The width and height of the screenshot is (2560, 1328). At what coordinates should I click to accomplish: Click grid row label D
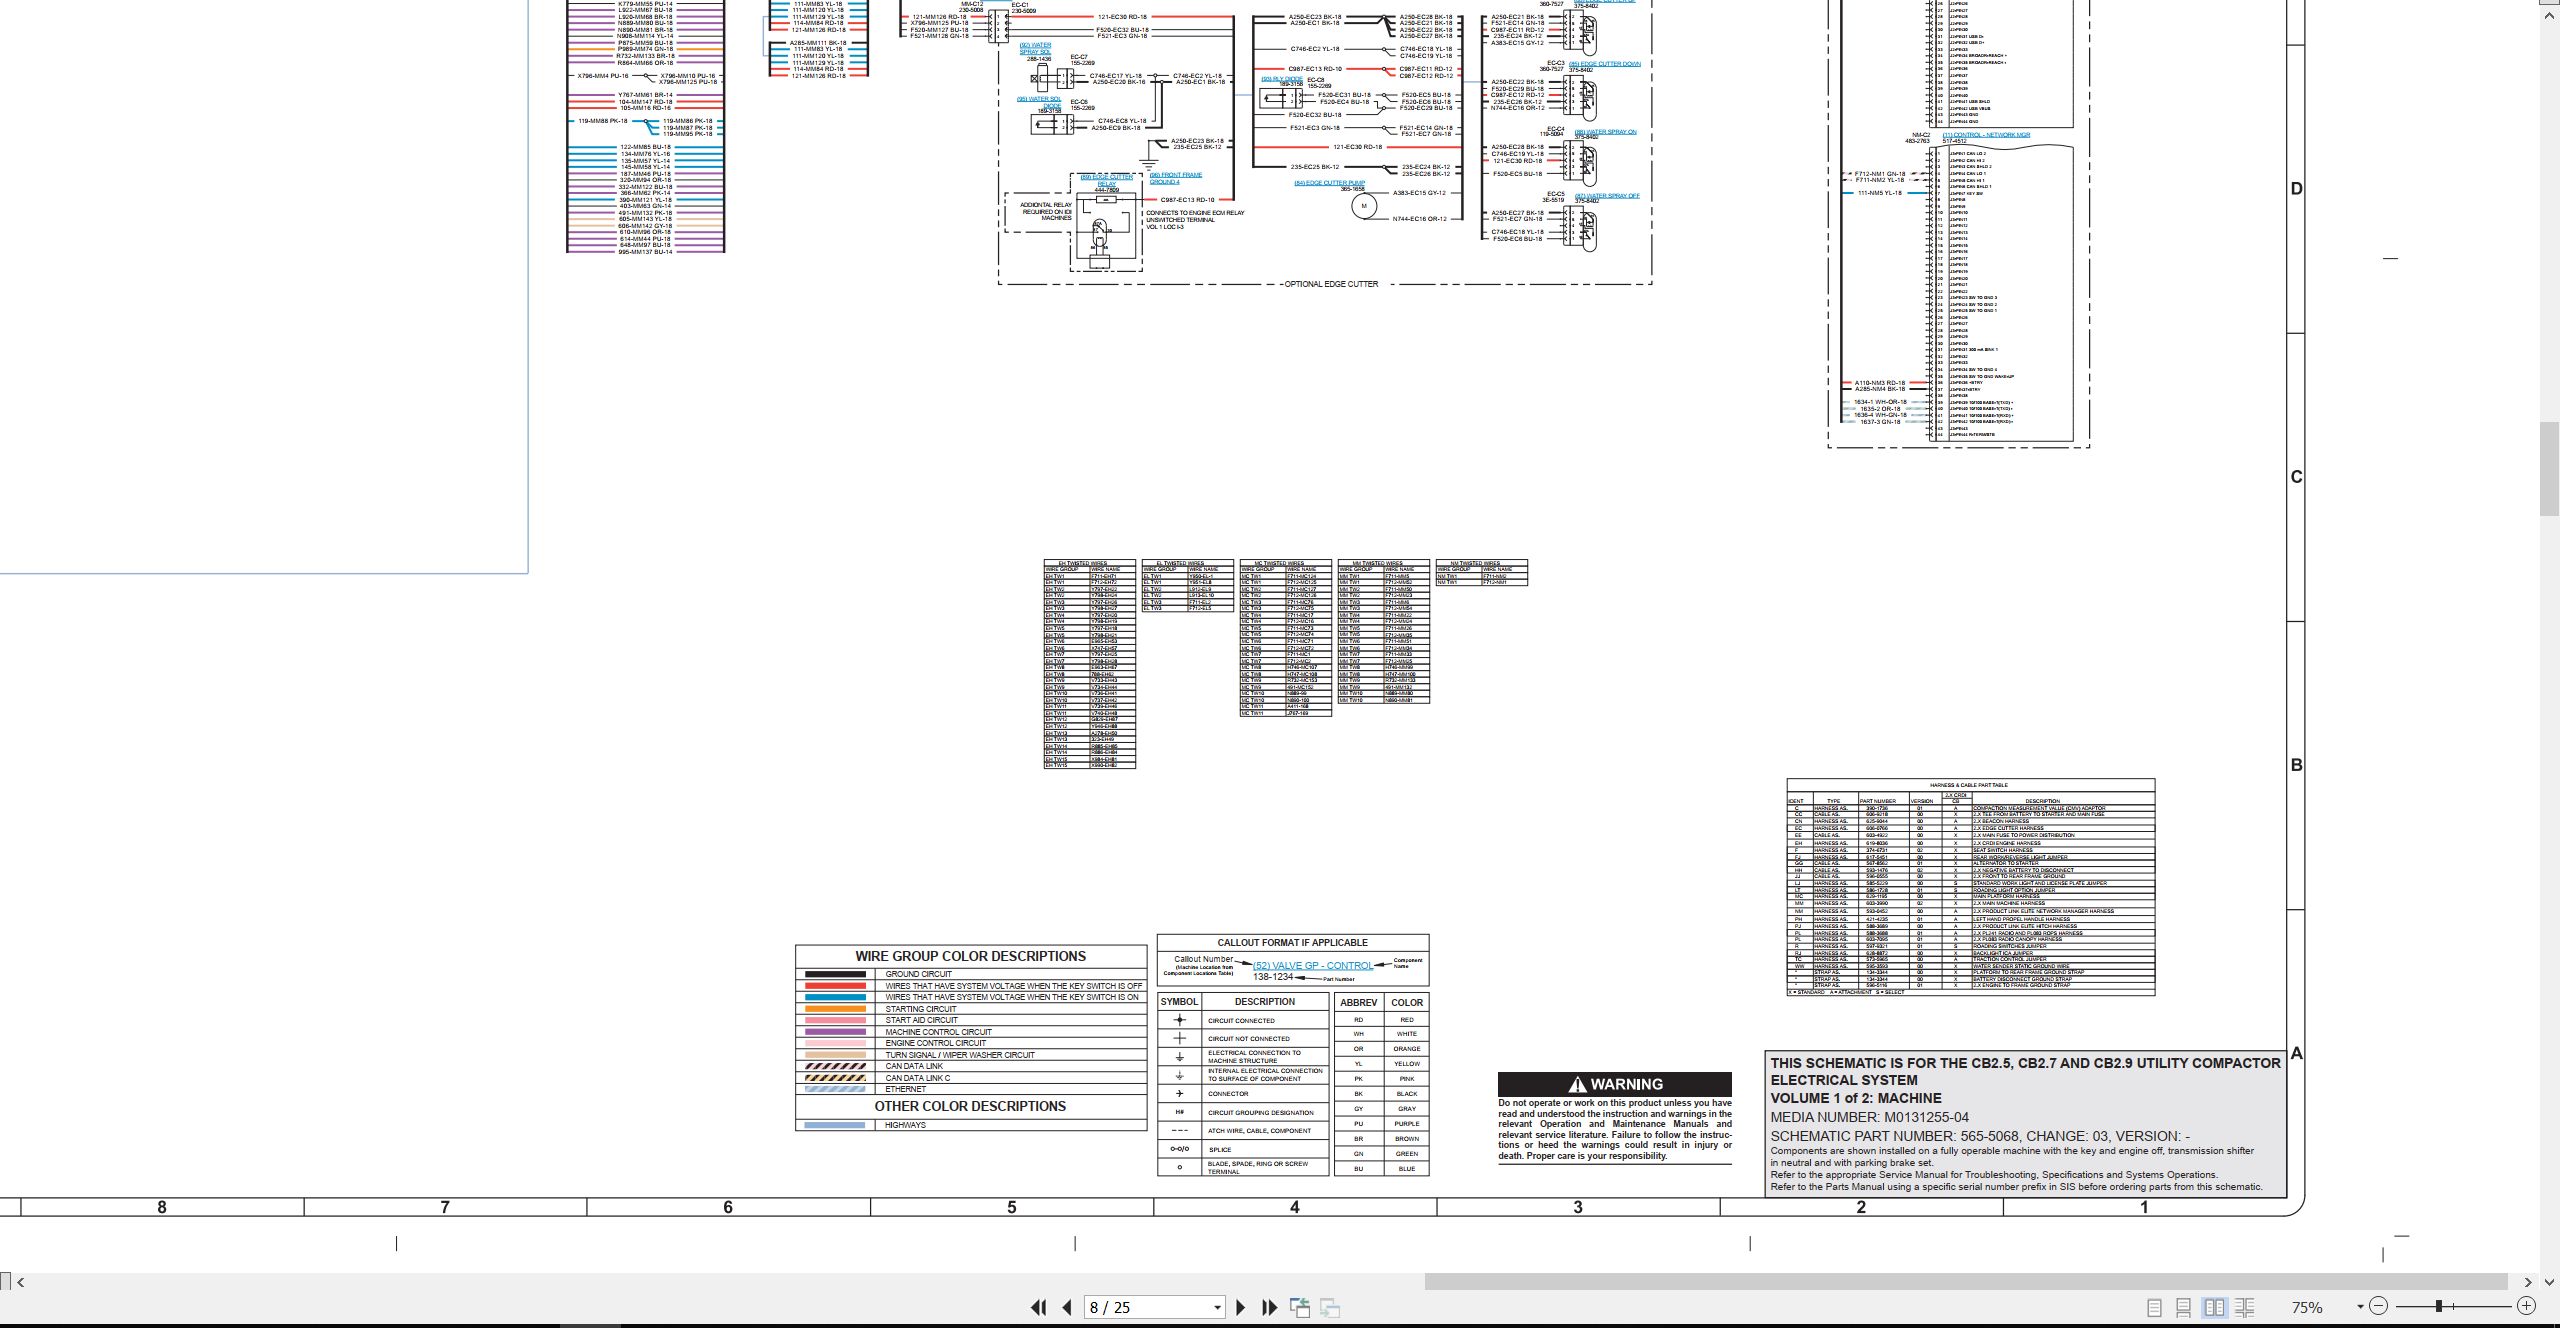coord(2296,189)
